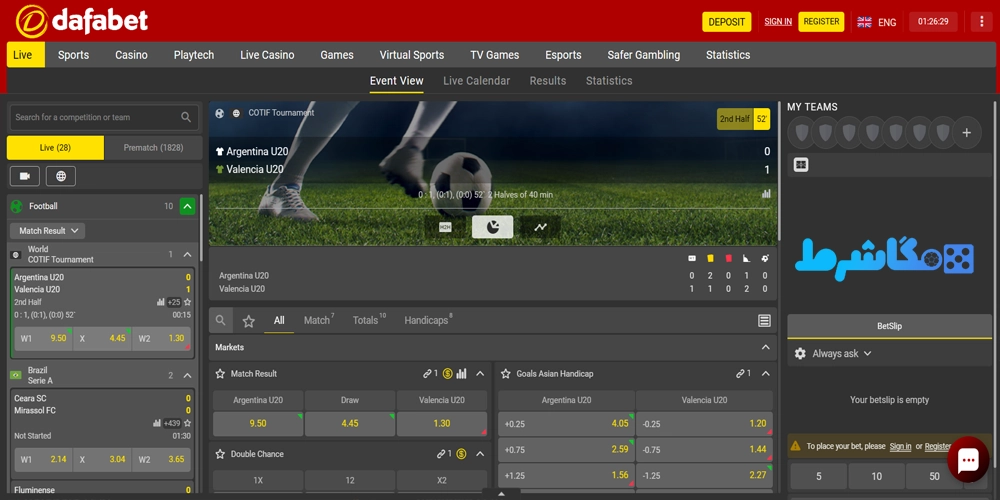Favorite the Ceara SC match star
Viewport: 1000px width, 500px height.
[x=188, y=423]
